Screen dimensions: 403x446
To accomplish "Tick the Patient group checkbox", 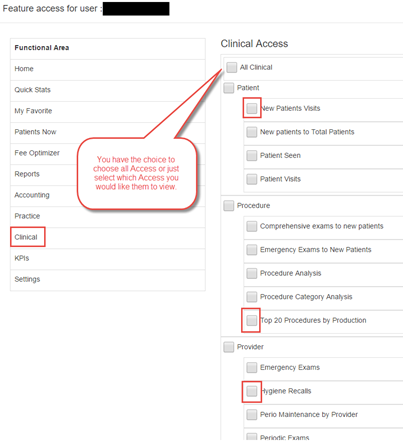I will (x=229, y=88).
